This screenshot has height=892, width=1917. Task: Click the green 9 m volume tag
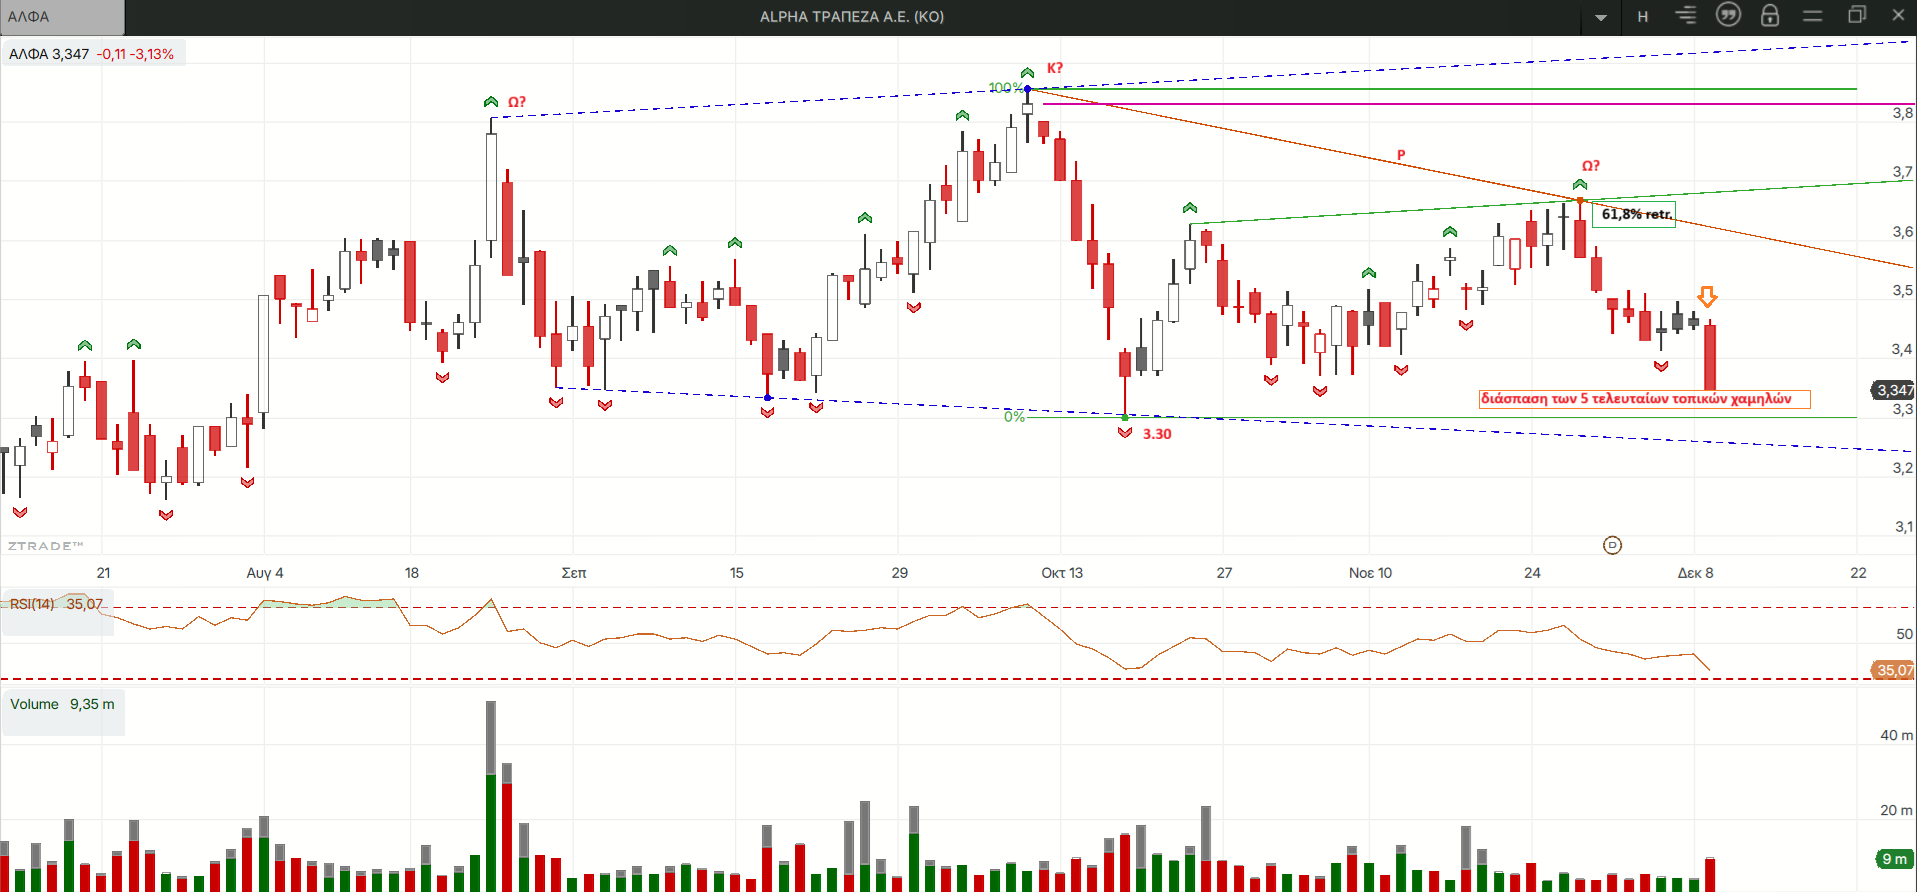tap(1894, 859)
